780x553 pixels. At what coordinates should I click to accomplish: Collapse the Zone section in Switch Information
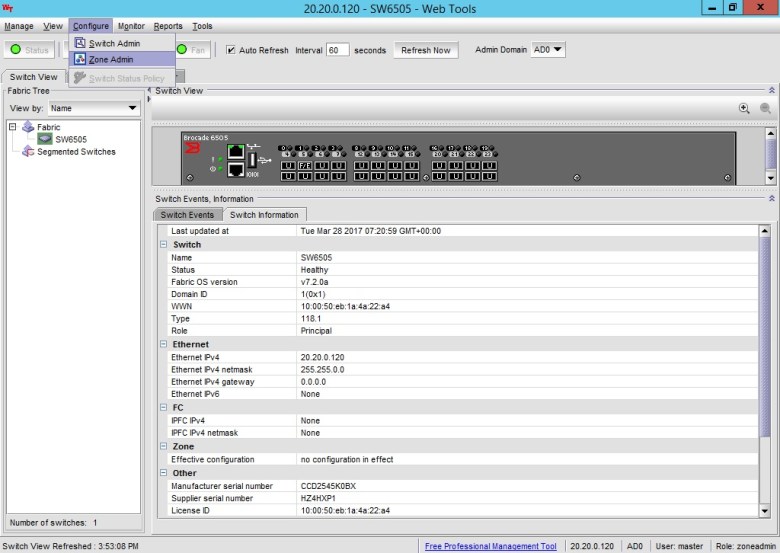(164, 447)
